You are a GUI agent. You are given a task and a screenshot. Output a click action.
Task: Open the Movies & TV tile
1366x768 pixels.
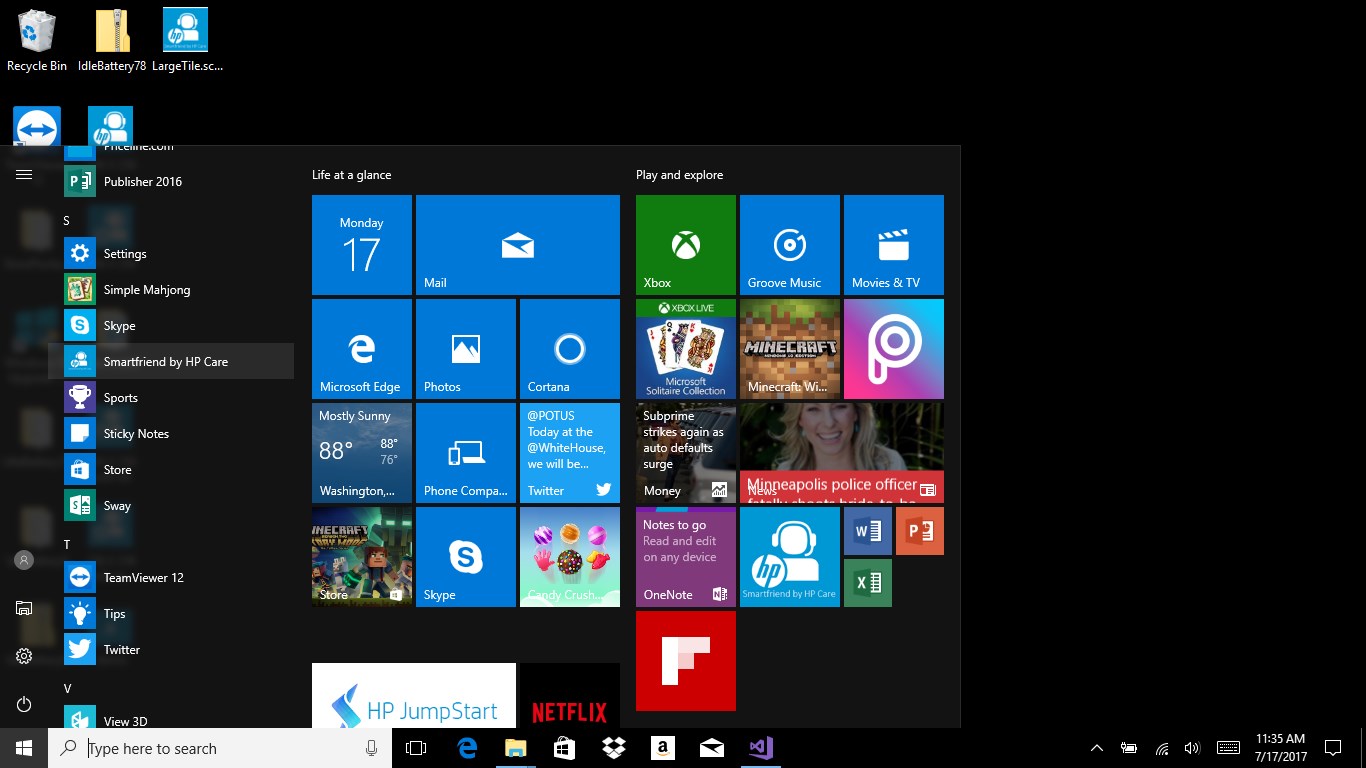pos(894,245)
